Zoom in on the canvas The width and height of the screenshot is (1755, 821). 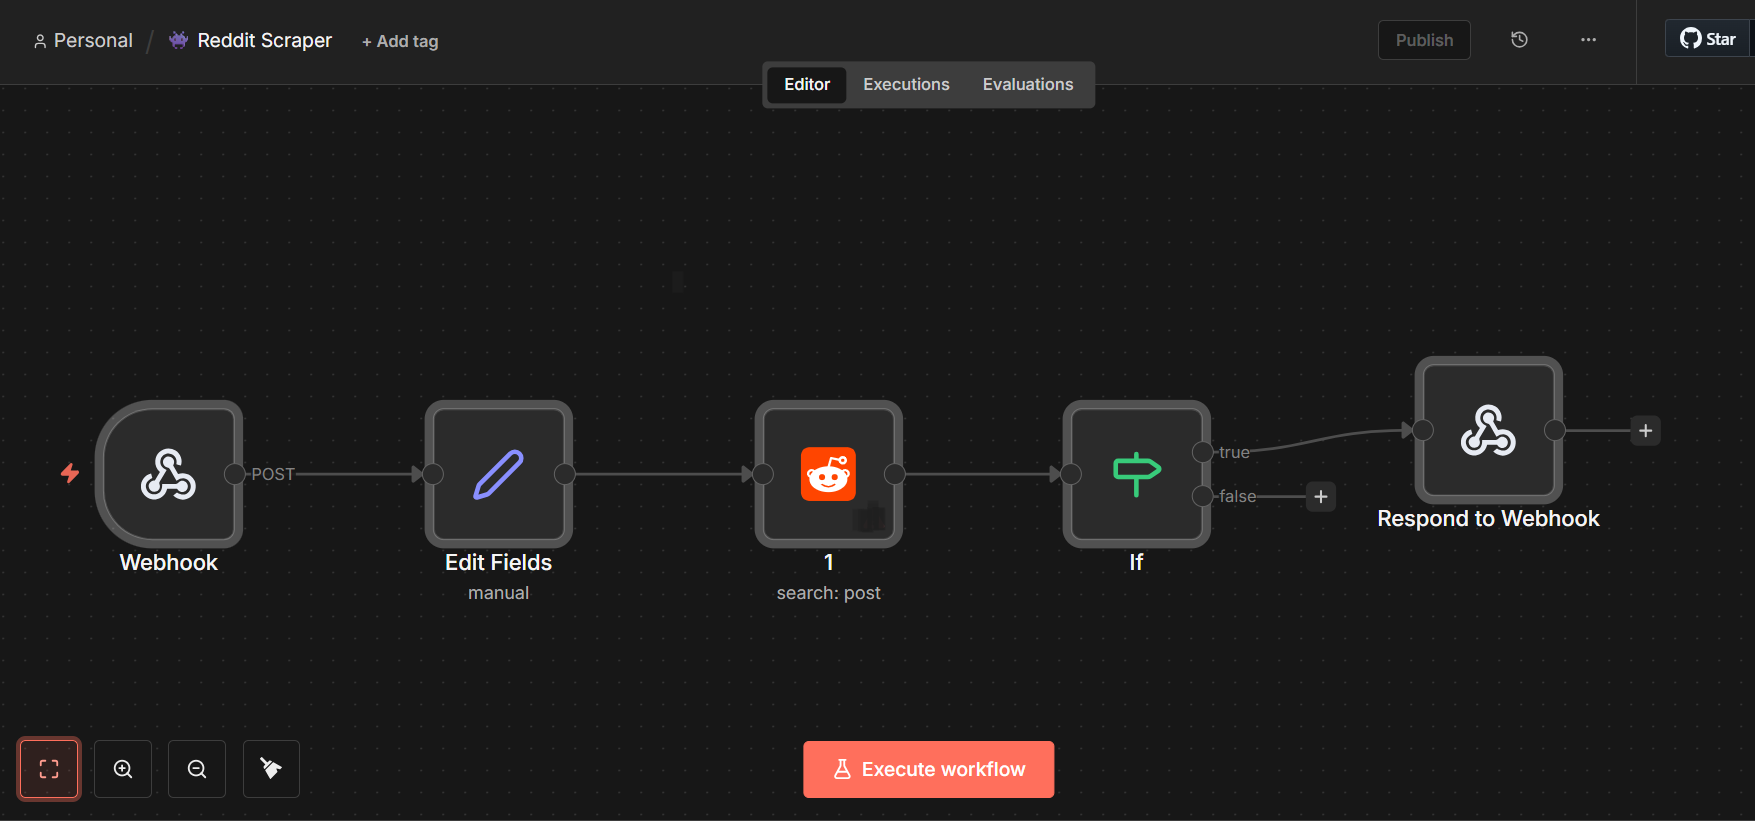coord(123,769)
